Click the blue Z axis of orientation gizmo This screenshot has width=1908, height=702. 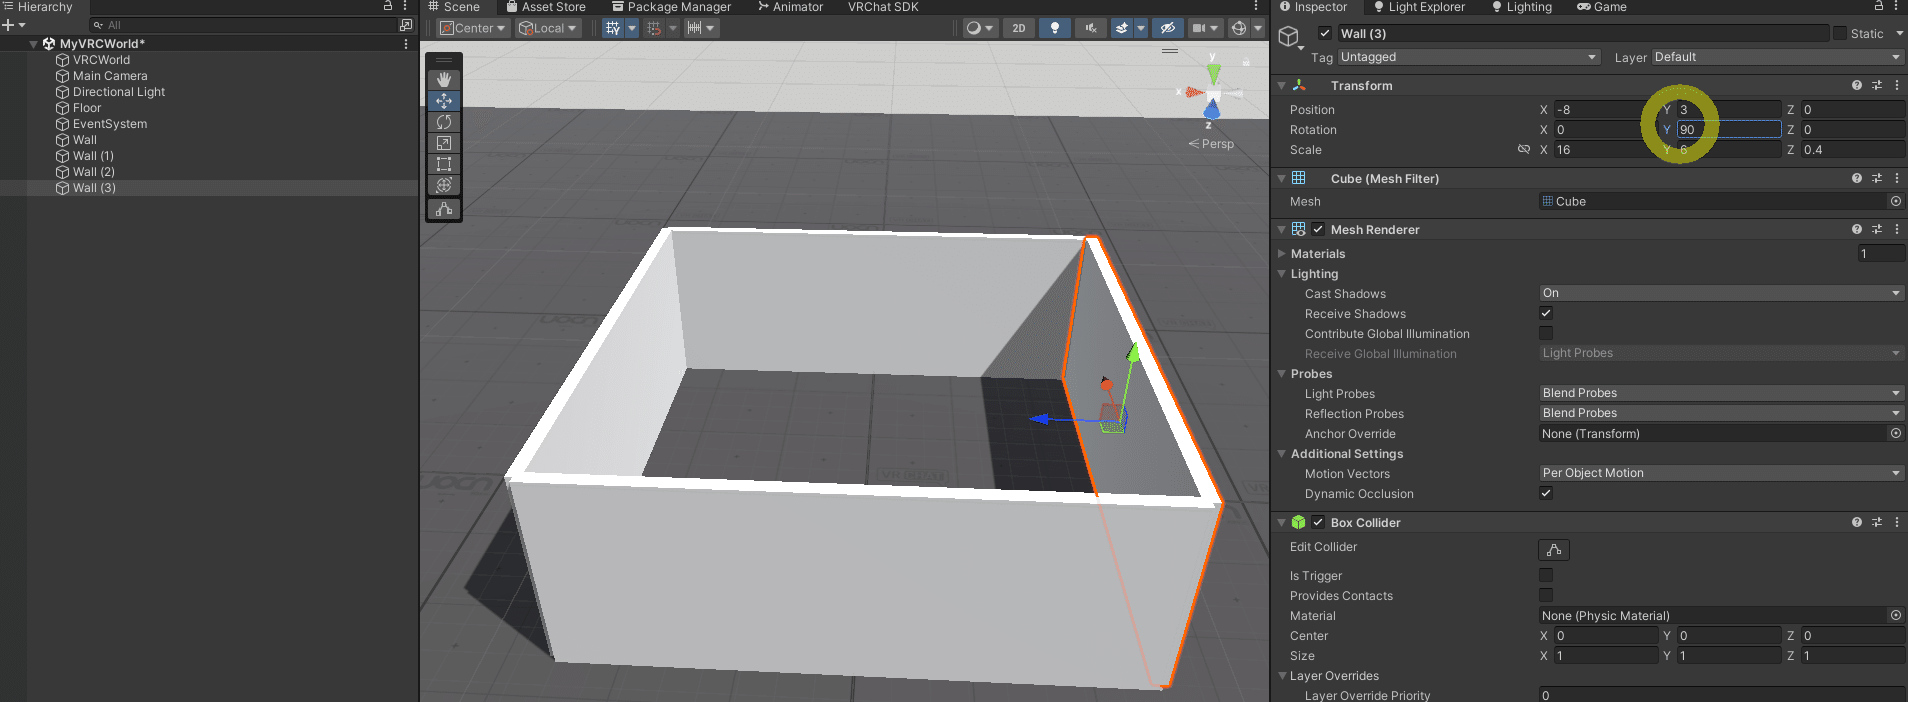(x=1212, y=109)
